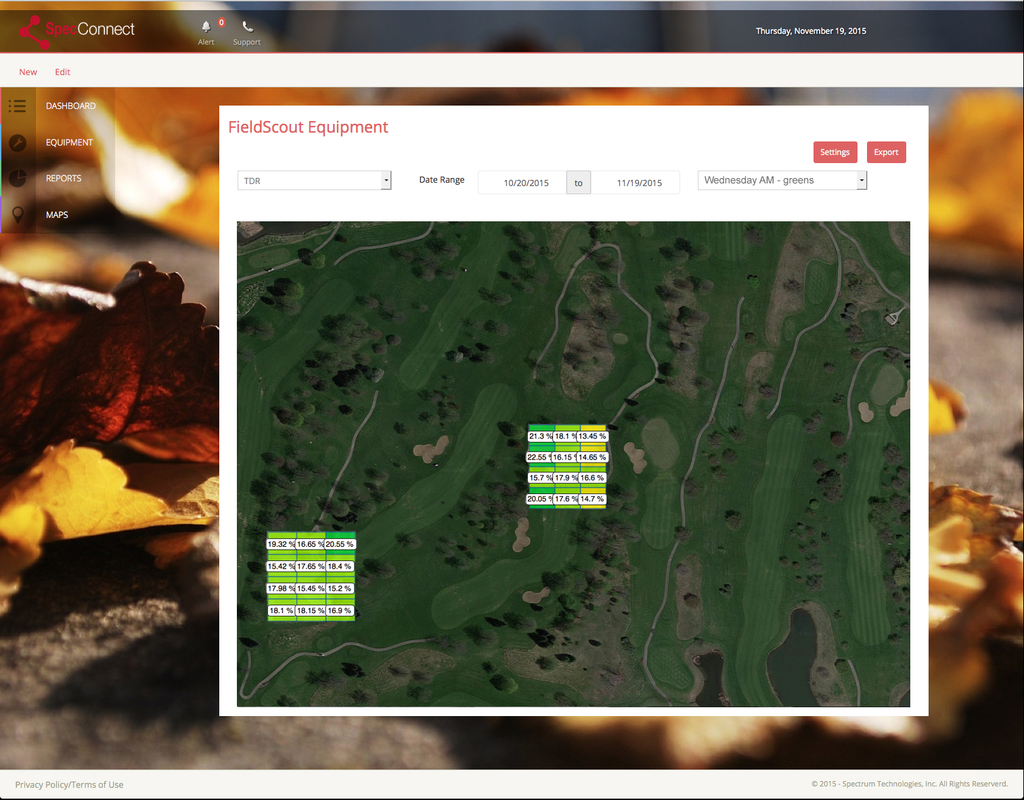1024x800 pixels.
Task: Click the Reports pie chart icon
Action: (17, 178)
